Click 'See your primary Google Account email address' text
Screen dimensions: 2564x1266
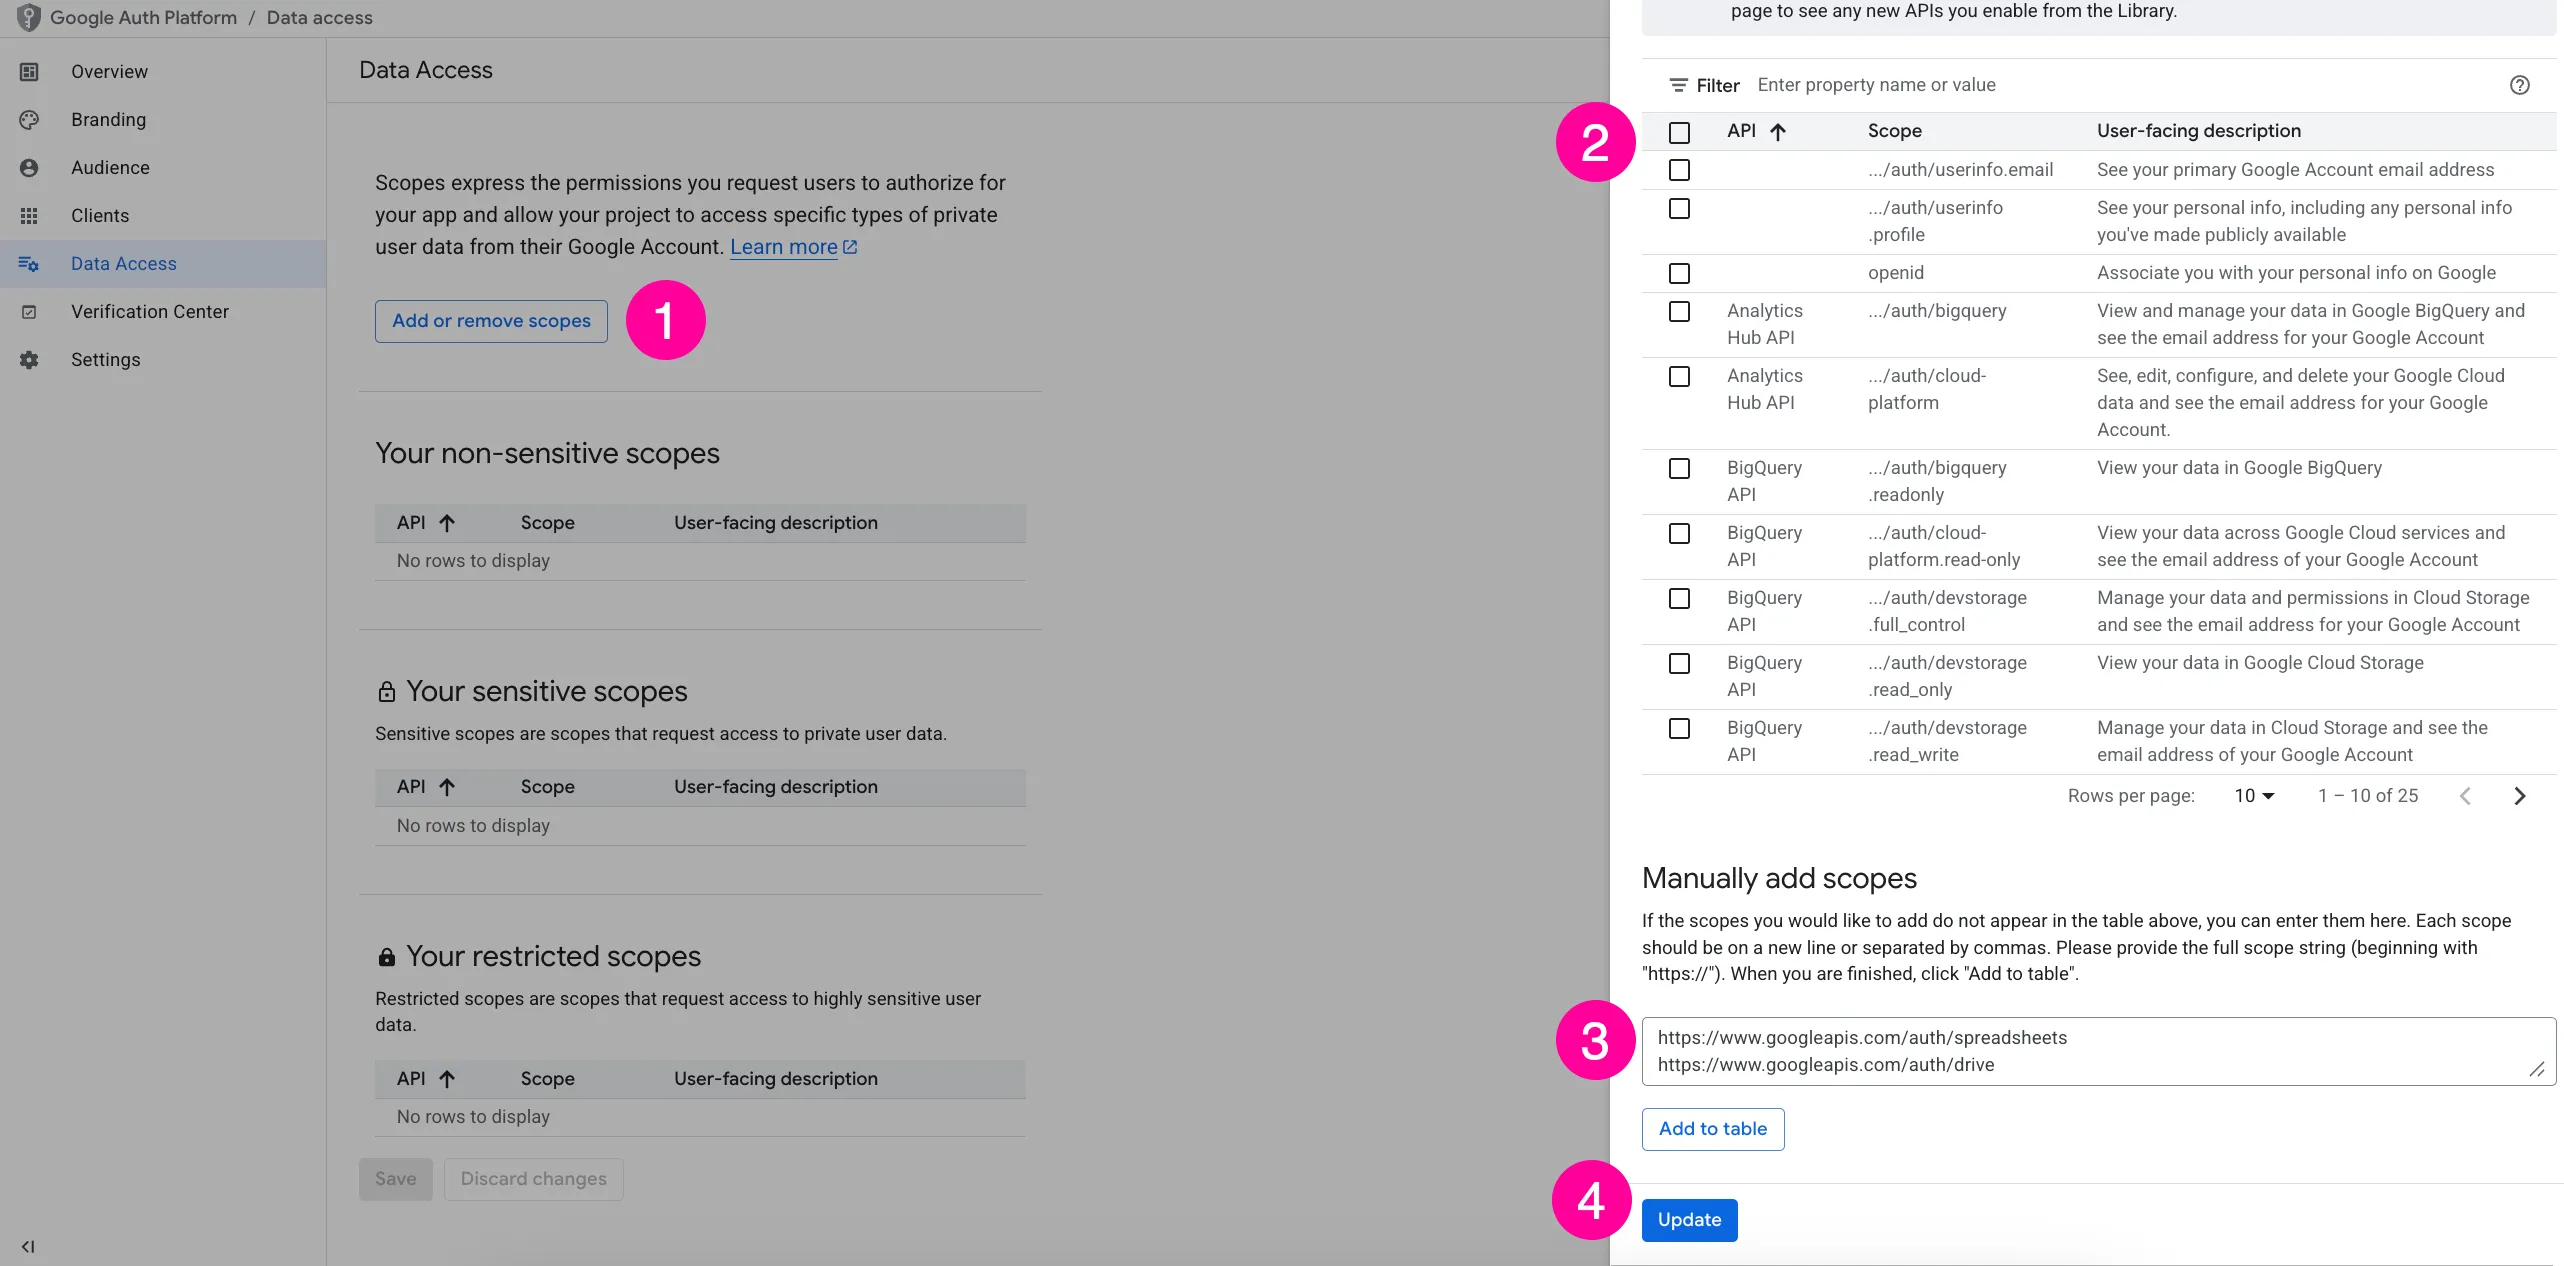tap(2295, 170)
